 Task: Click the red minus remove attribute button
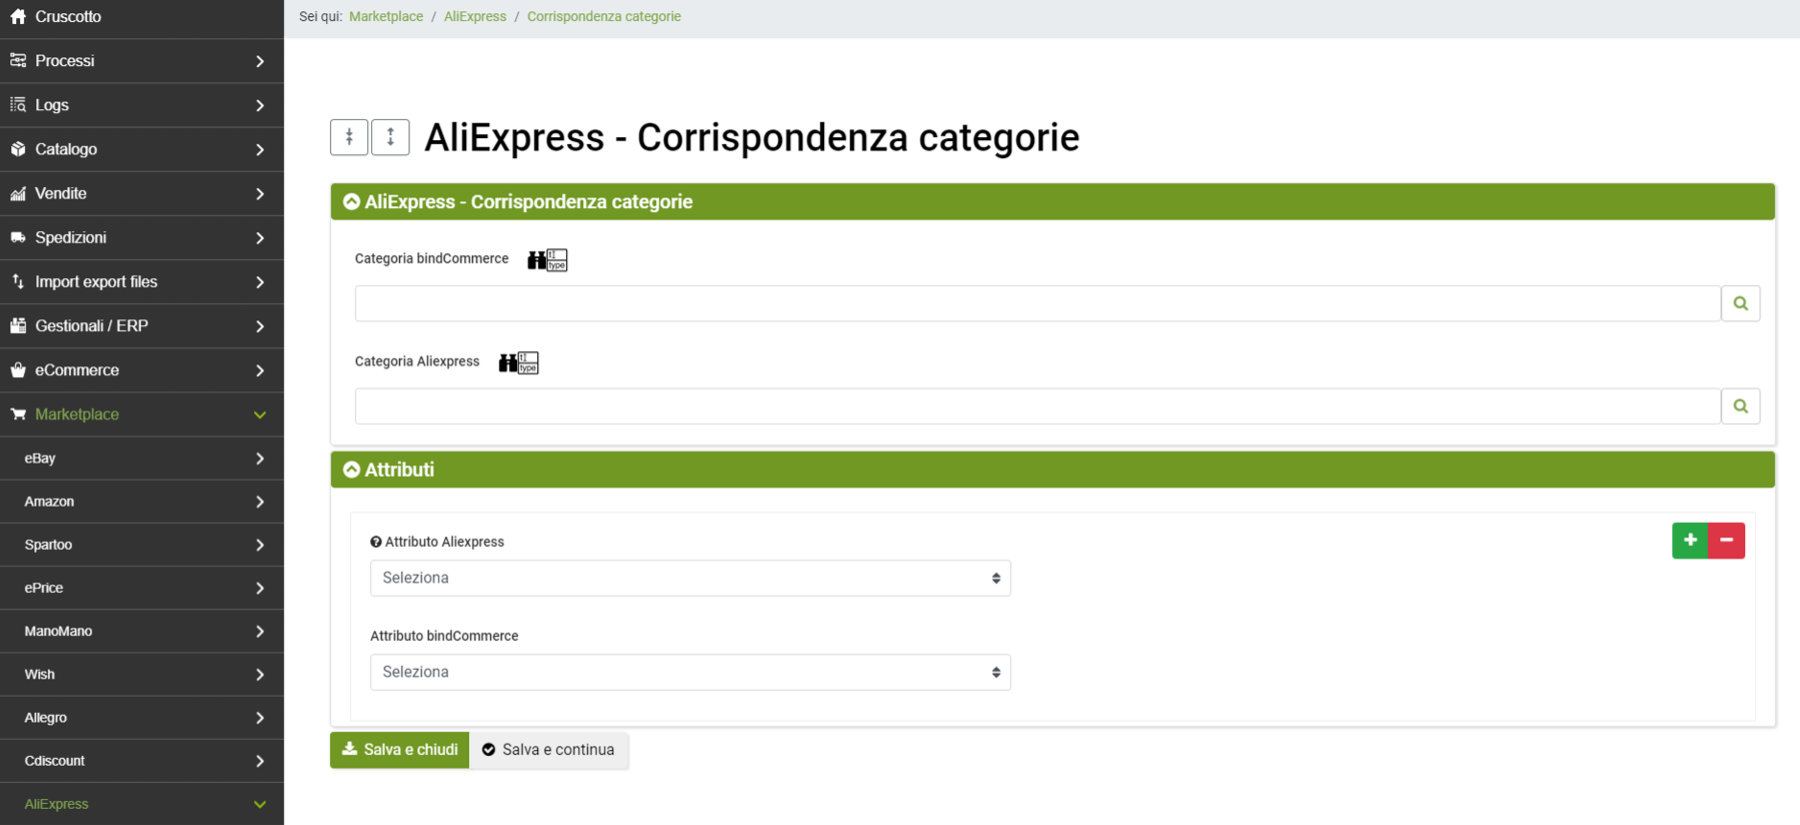[x=1727, y=540]
